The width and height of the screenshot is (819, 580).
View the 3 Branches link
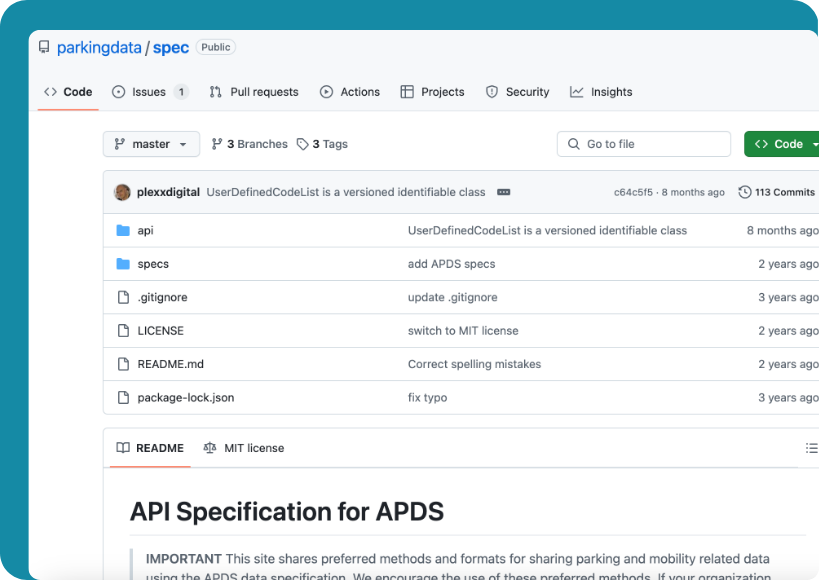(250, 144)
